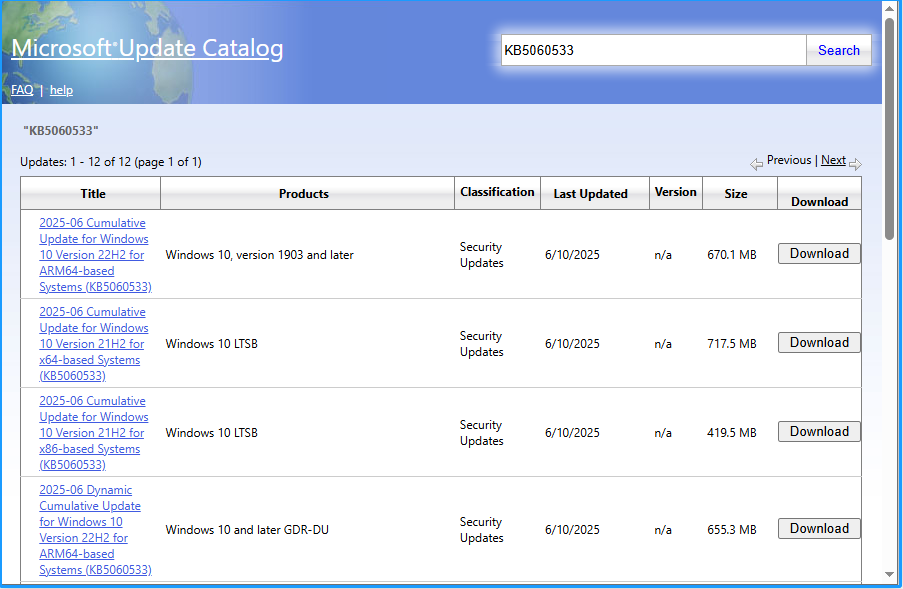Sort by Classification column header
The height and width of the screenshot is (589, 903).
coord(497,192)
